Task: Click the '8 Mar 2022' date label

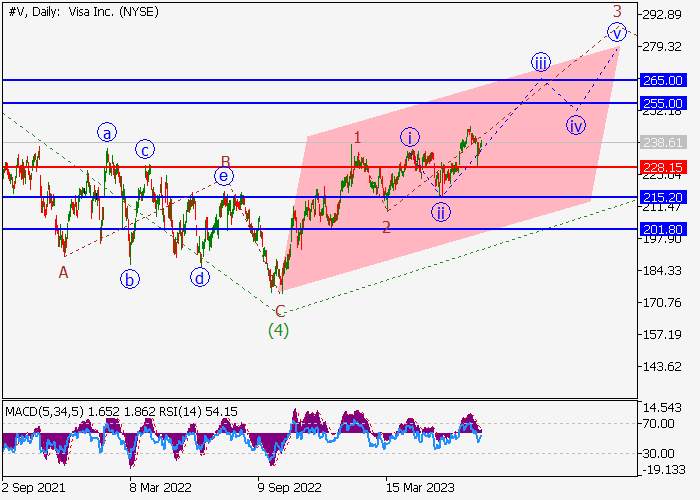Action: pyautogui.click(x=160, y=487)
